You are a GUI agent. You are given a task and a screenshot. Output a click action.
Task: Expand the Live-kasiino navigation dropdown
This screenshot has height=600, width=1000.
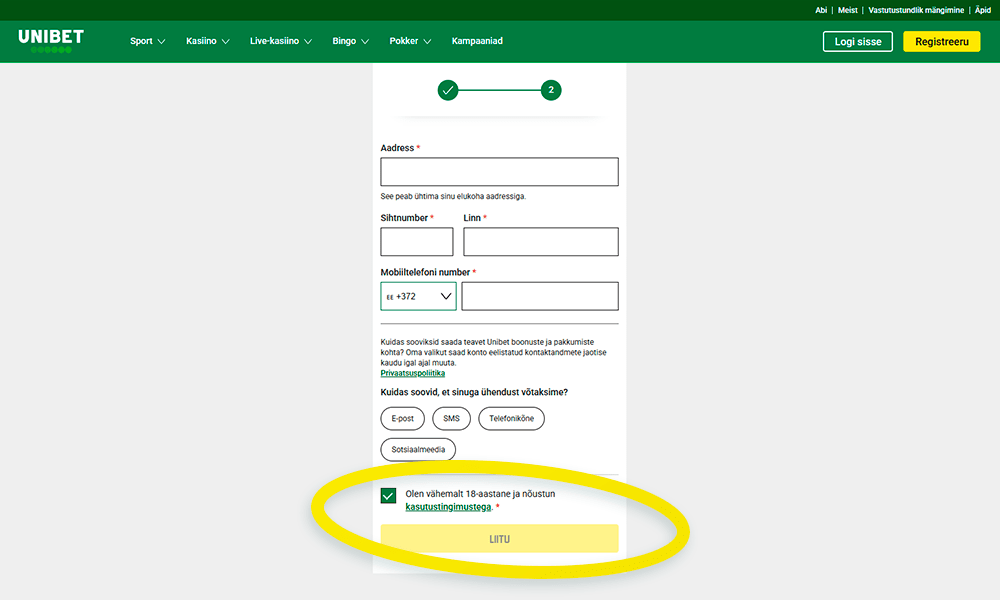(280, 41)
